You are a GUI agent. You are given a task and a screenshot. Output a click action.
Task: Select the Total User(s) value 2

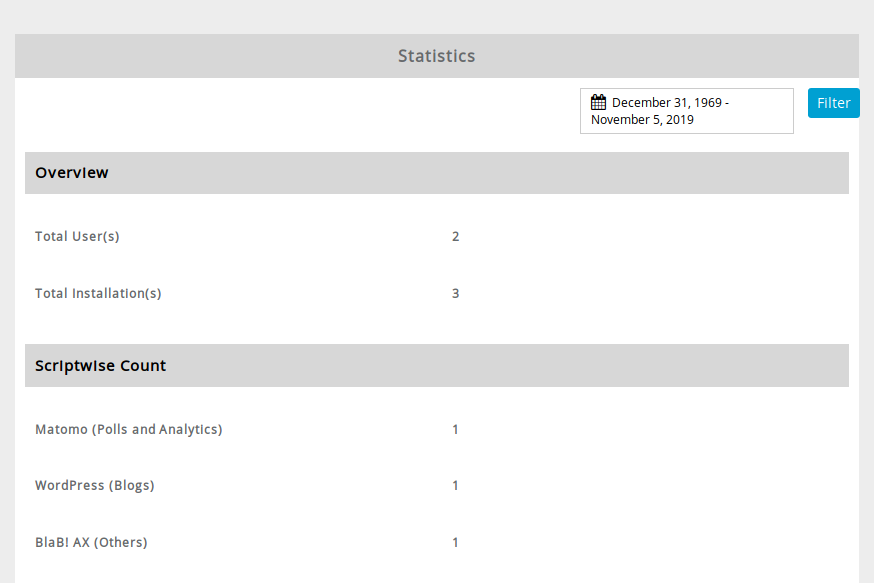(x=456, y=237)
